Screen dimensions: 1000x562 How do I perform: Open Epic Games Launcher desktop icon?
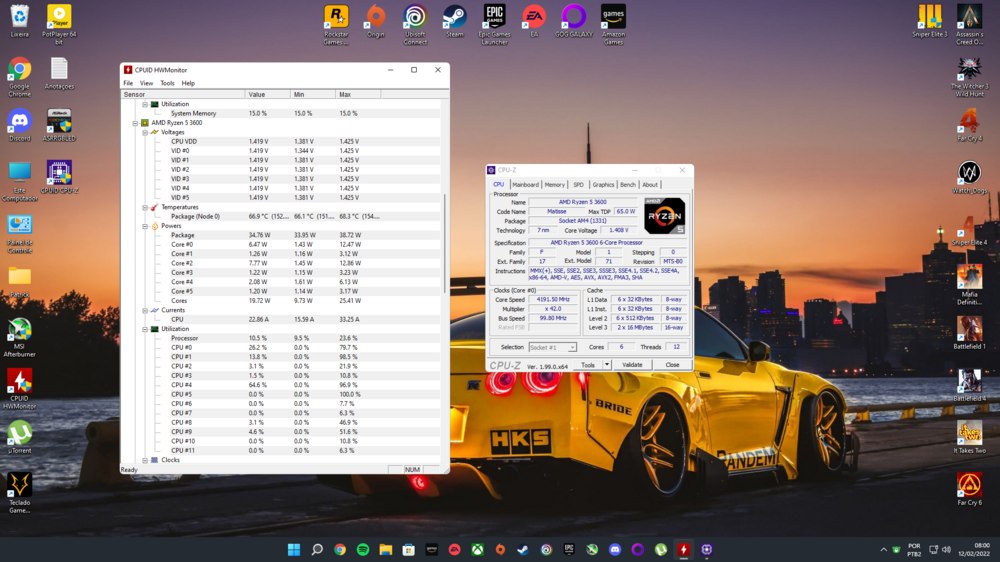[x=494, y=18]
